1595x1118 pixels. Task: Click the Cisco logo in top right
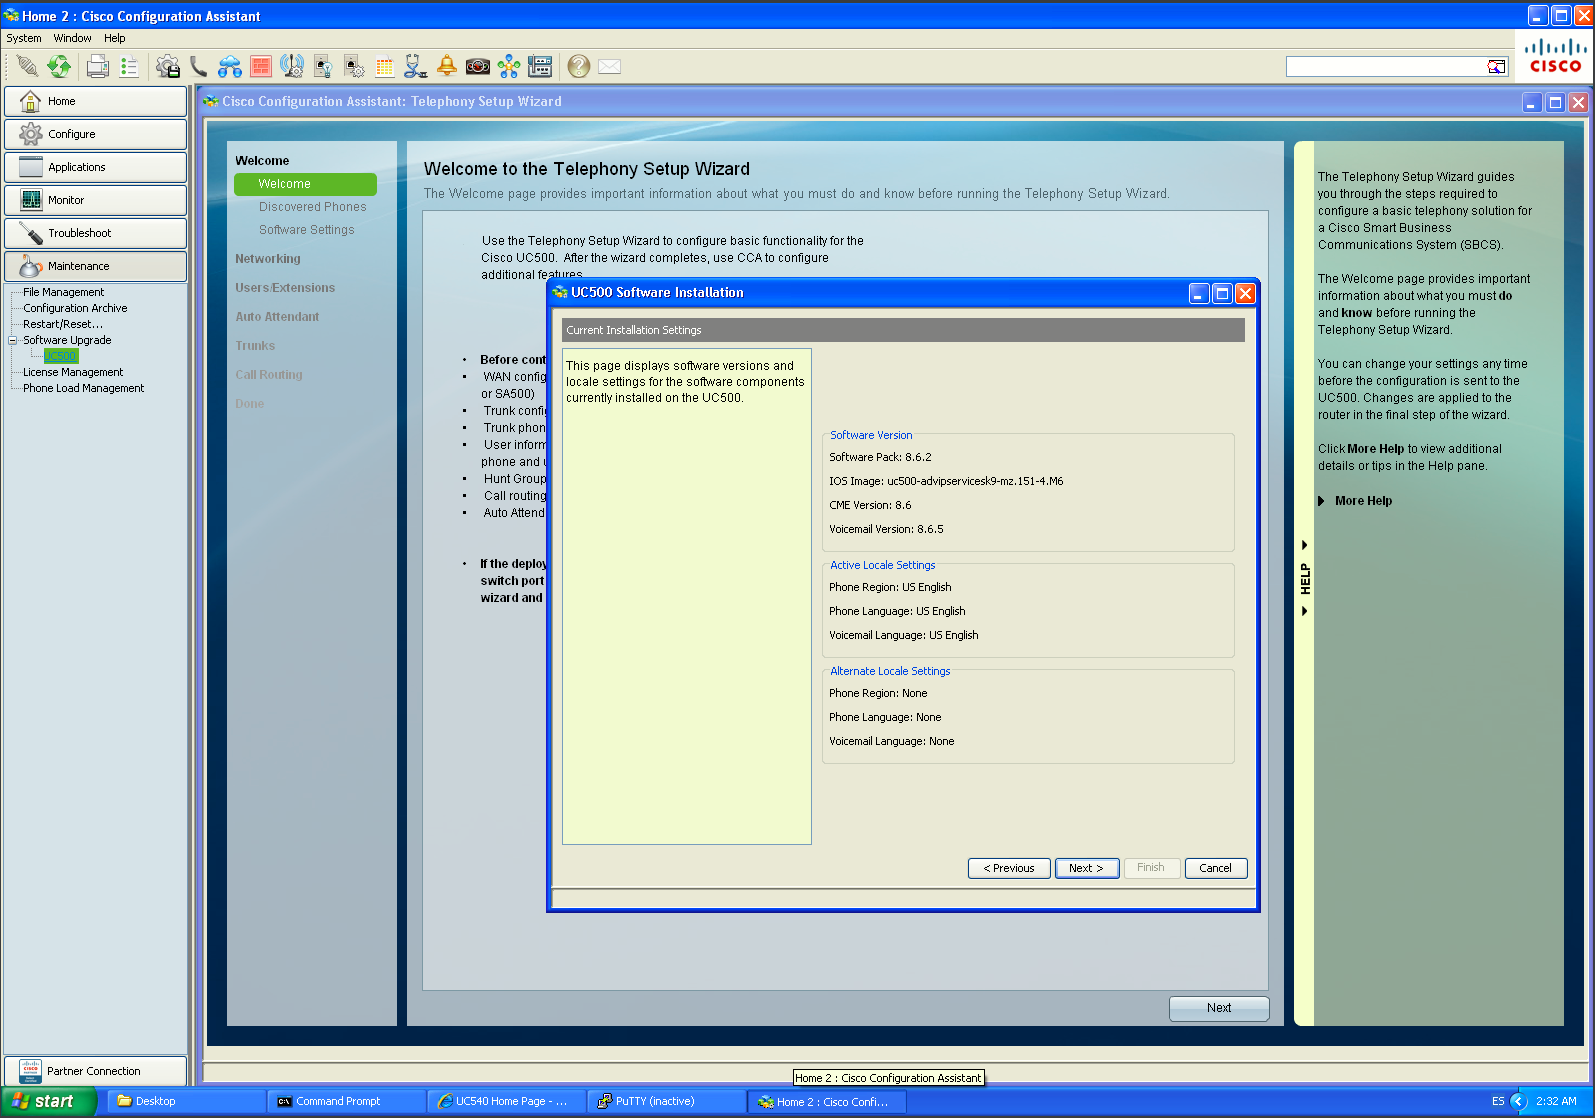click(x=1555, y=56)
